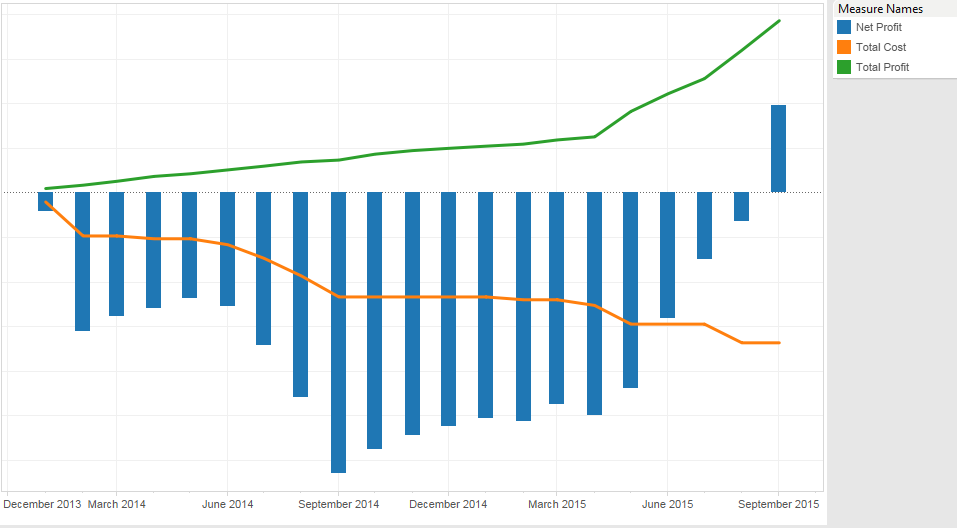Click the green line's endpoint at September 2015
The image size is (957, 528).
coord(779,21)
